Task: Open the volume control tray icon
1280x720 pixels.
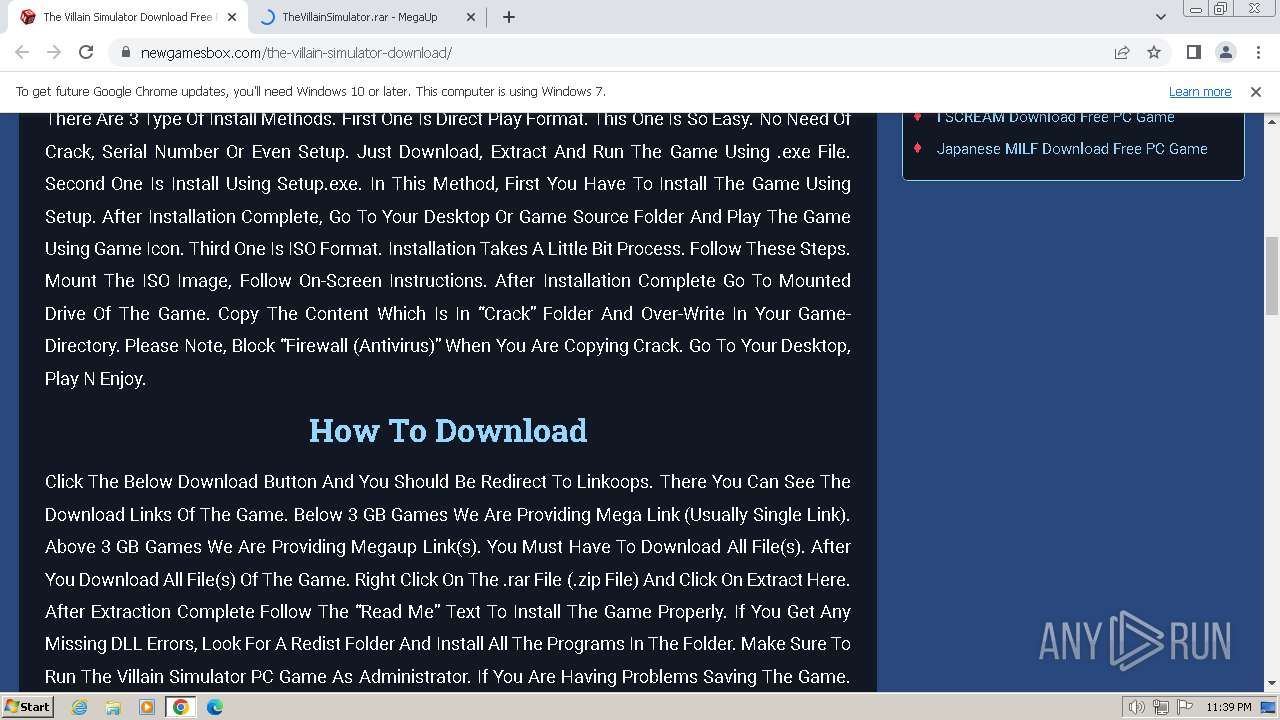Action: pos(1137,707)
